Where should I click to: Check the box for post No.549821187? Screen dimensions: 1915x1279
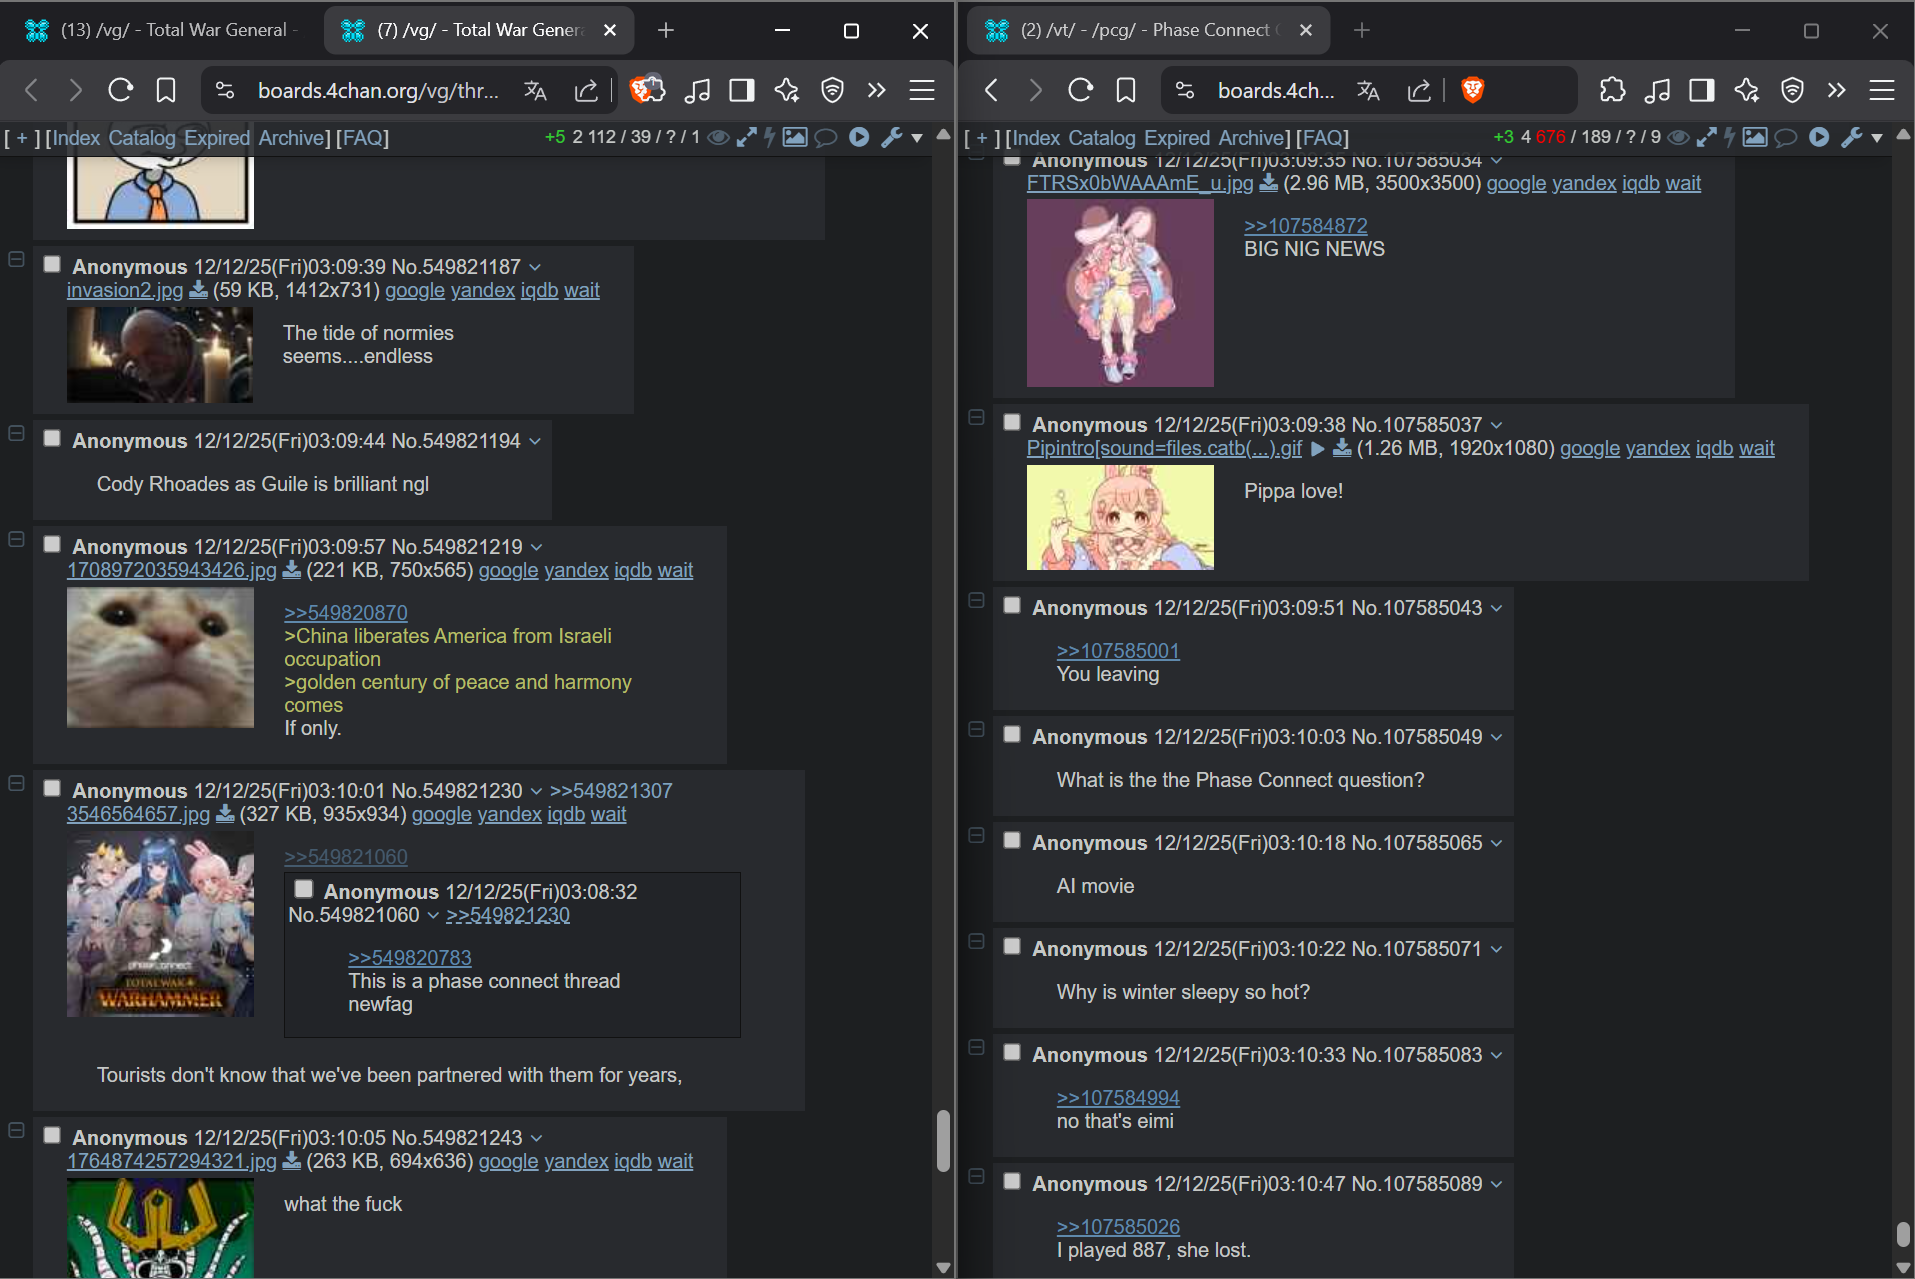pos(52,264)
